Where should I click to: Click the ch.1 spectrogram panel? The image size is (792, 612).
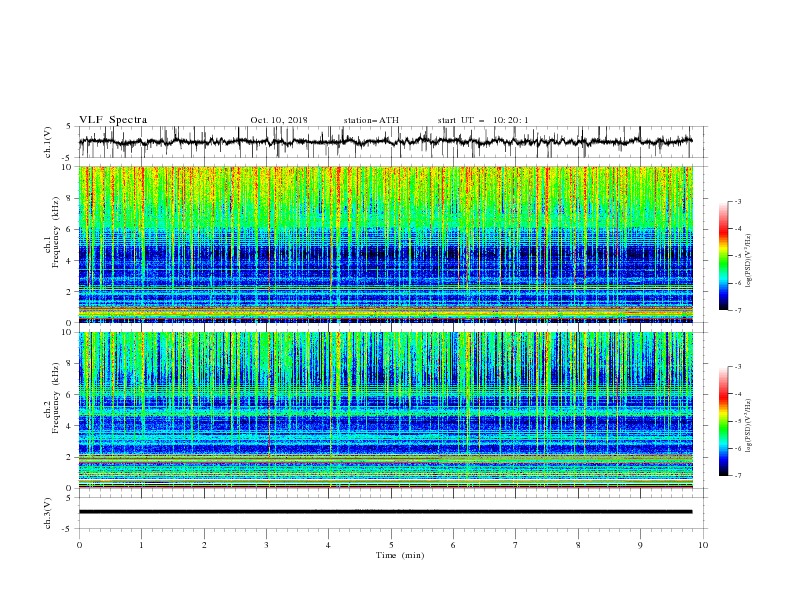click(385, 244)
